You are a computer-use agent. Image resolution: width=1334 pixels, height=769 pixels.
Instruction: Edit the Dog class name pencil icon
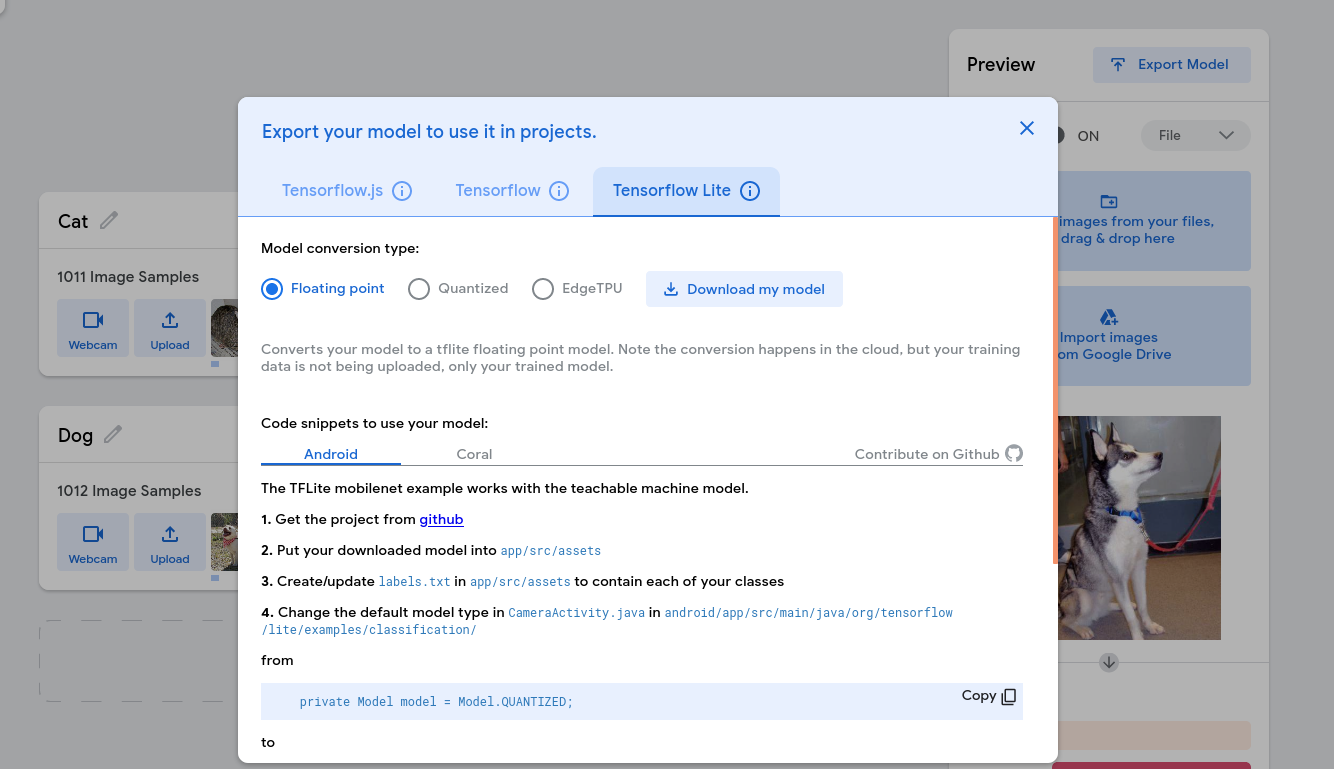tap(113, 434)
